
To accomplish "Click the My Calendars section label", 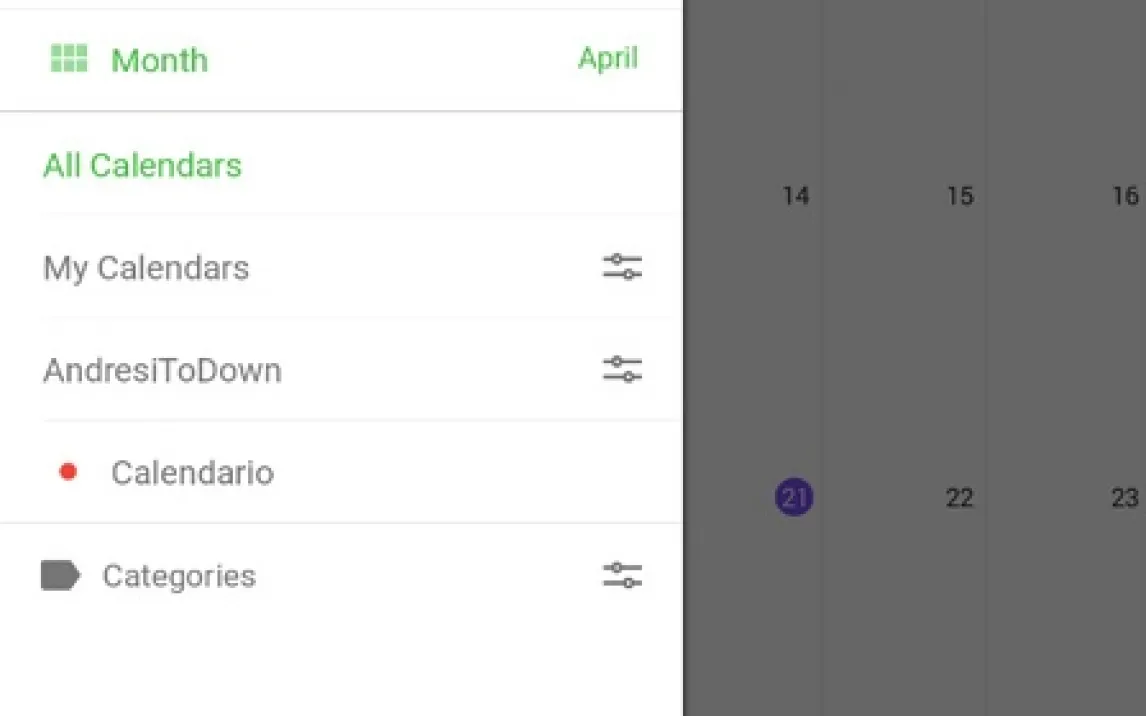I will point(146,268).
